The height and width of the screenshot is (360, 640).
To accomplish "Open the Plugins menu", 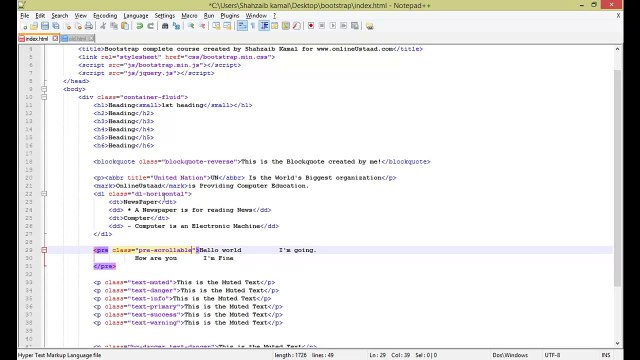I will pos(230,16).
